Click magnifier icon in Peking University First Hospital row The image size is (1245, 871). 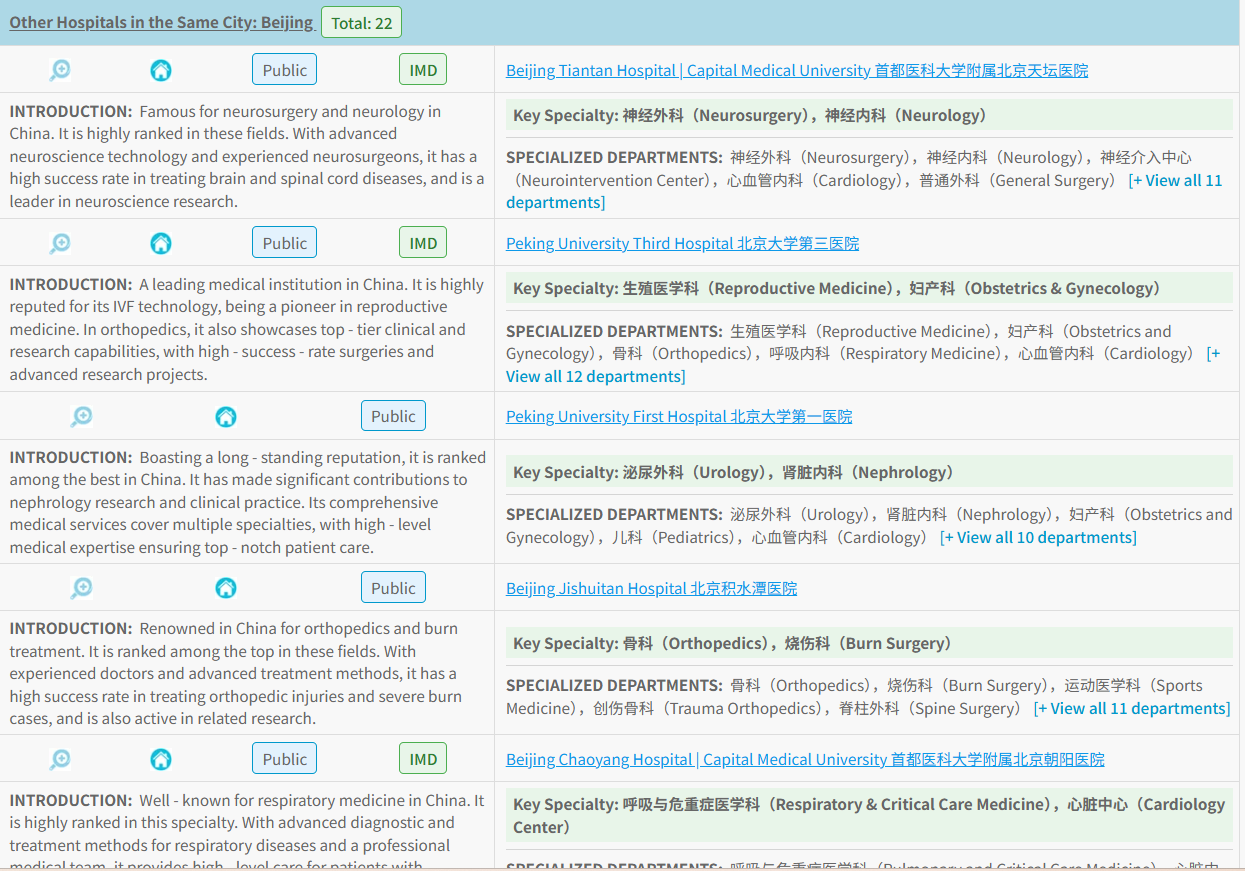tap(81, 416)
